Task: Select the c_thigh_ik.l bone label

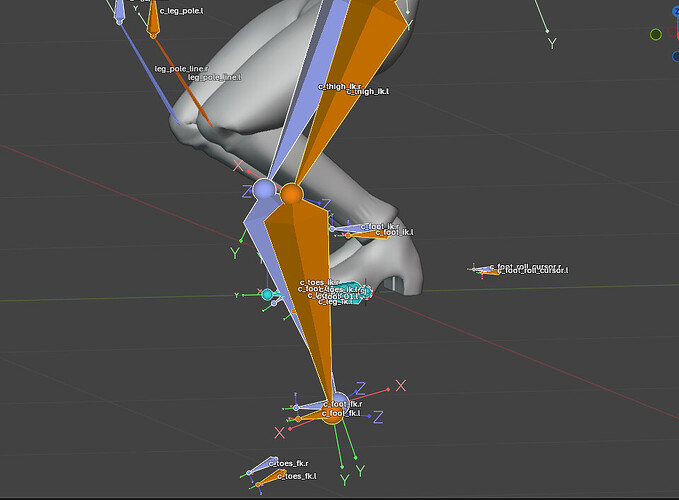Action: pyautogui.click(x=368, y=91)
